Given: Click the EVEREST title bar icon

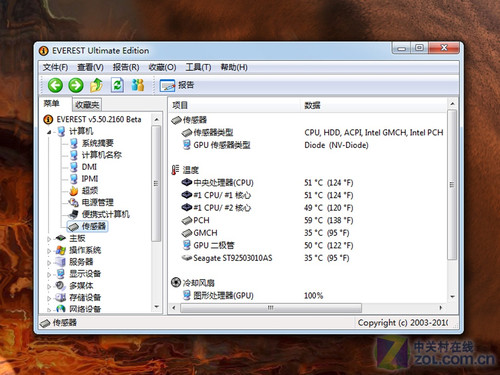Looking at the screenshot, I should coord(44,51).
